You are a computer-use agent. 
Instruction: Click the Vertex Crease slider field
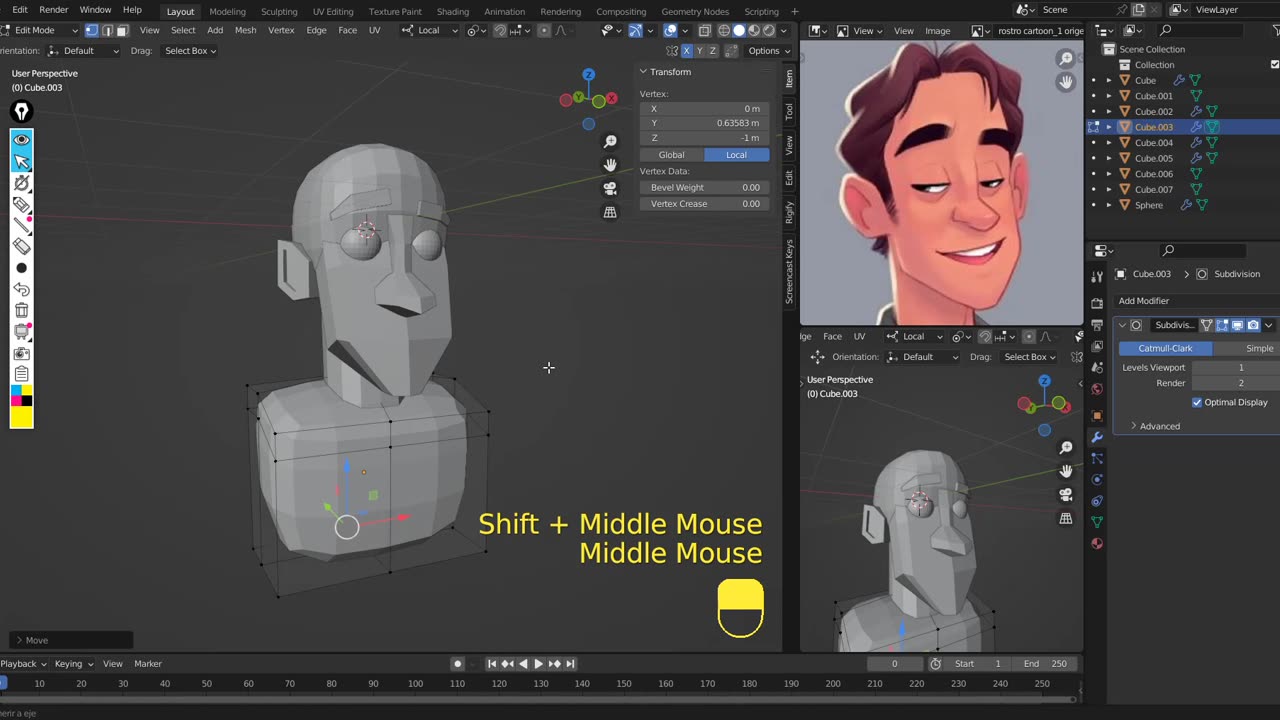[704, 204]
